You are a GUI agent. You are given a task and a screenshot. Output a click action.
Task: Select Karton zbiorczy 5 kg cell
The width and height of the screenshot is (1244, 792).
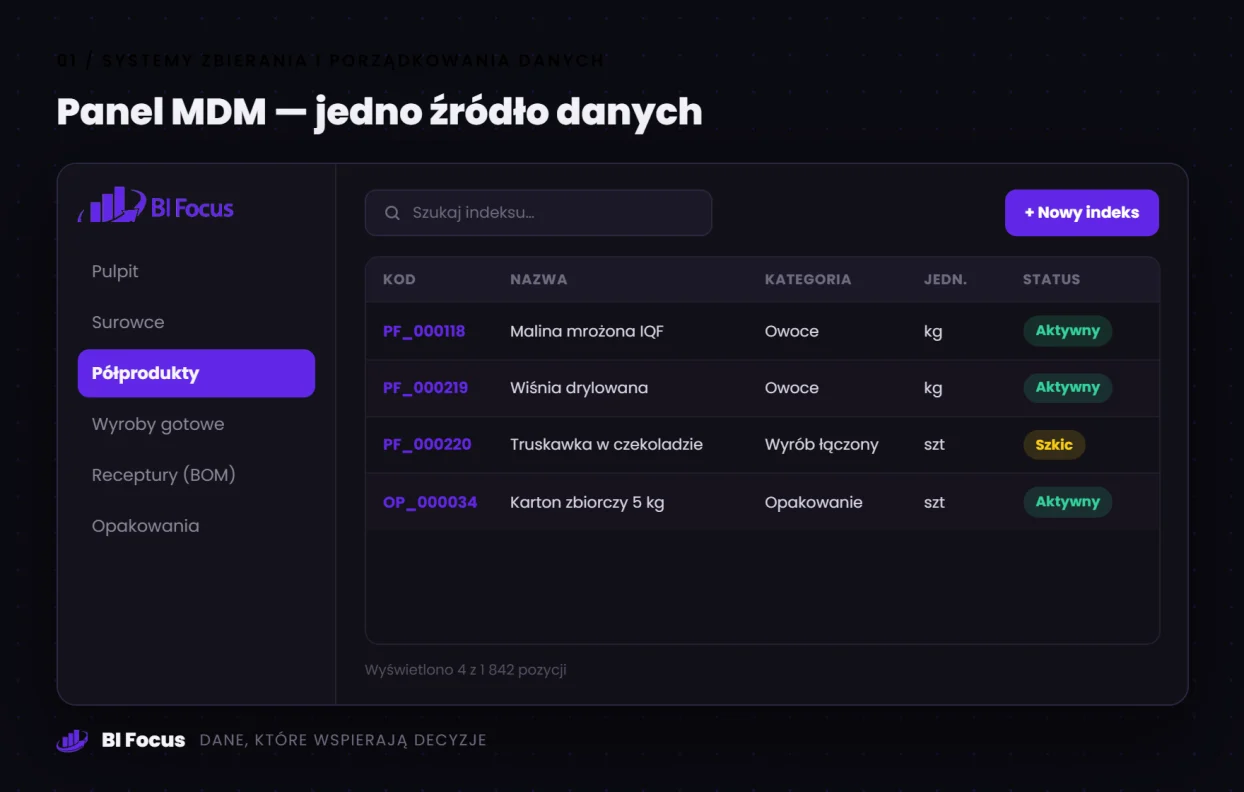[587, 502]
